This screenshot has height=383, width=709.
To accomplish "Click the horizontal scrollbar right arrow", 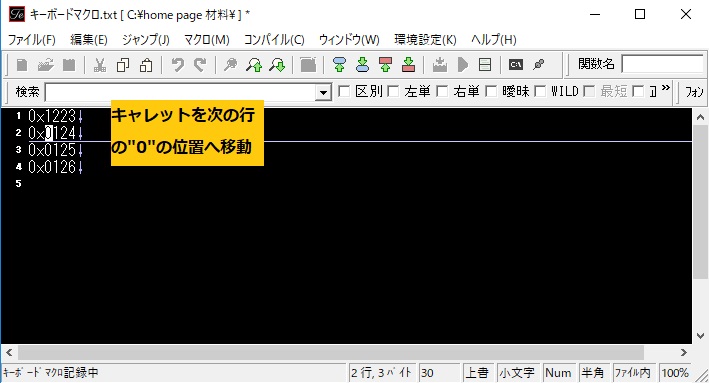I will point(683,352).
